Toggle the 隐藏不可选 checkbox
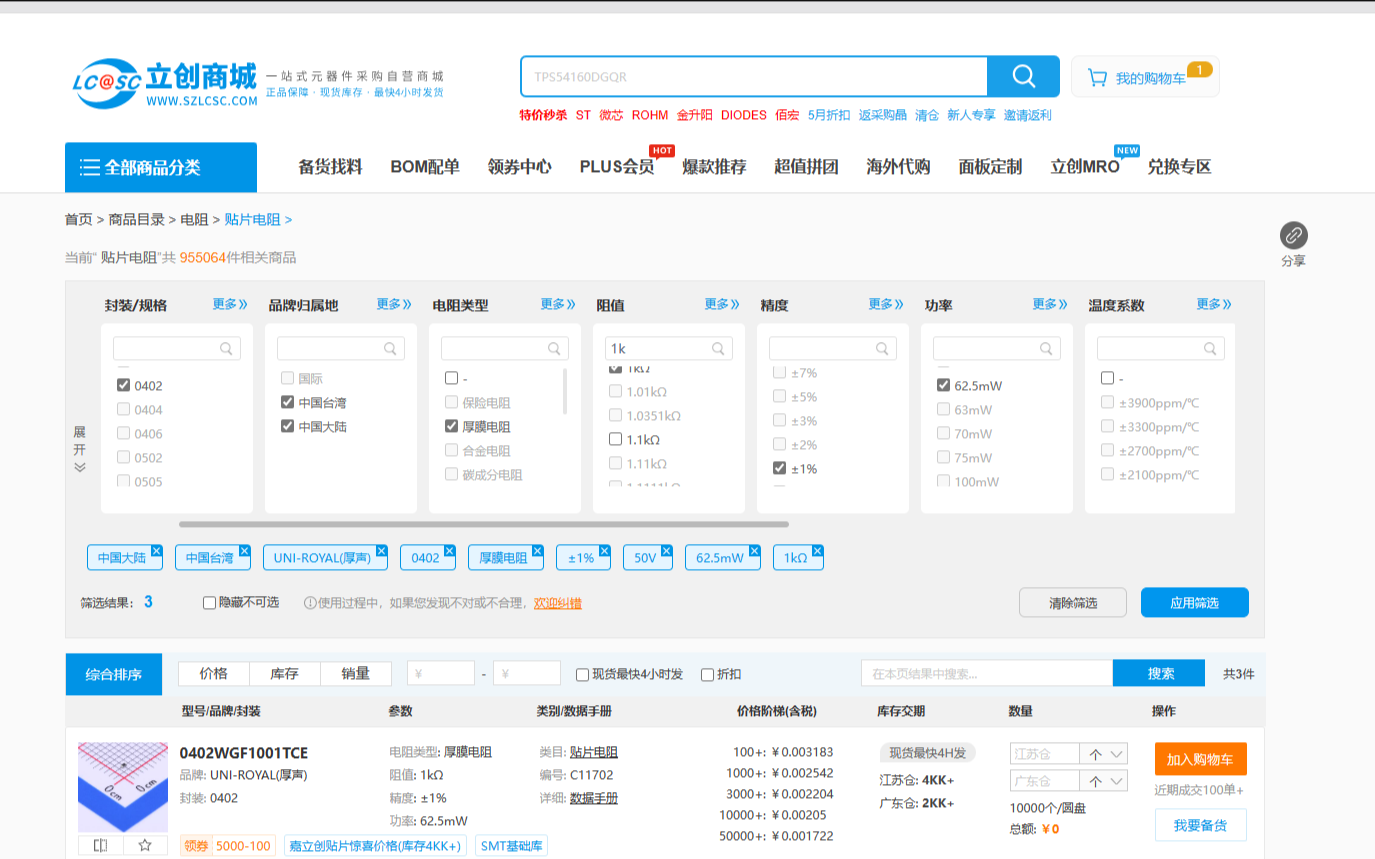 [209, 603]
